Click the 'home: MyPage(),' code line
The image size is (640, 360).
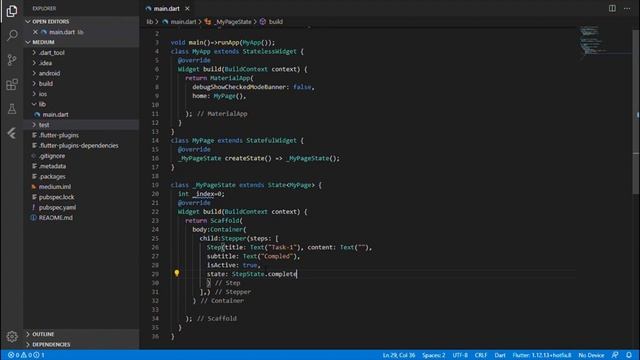tap(219, 96)
